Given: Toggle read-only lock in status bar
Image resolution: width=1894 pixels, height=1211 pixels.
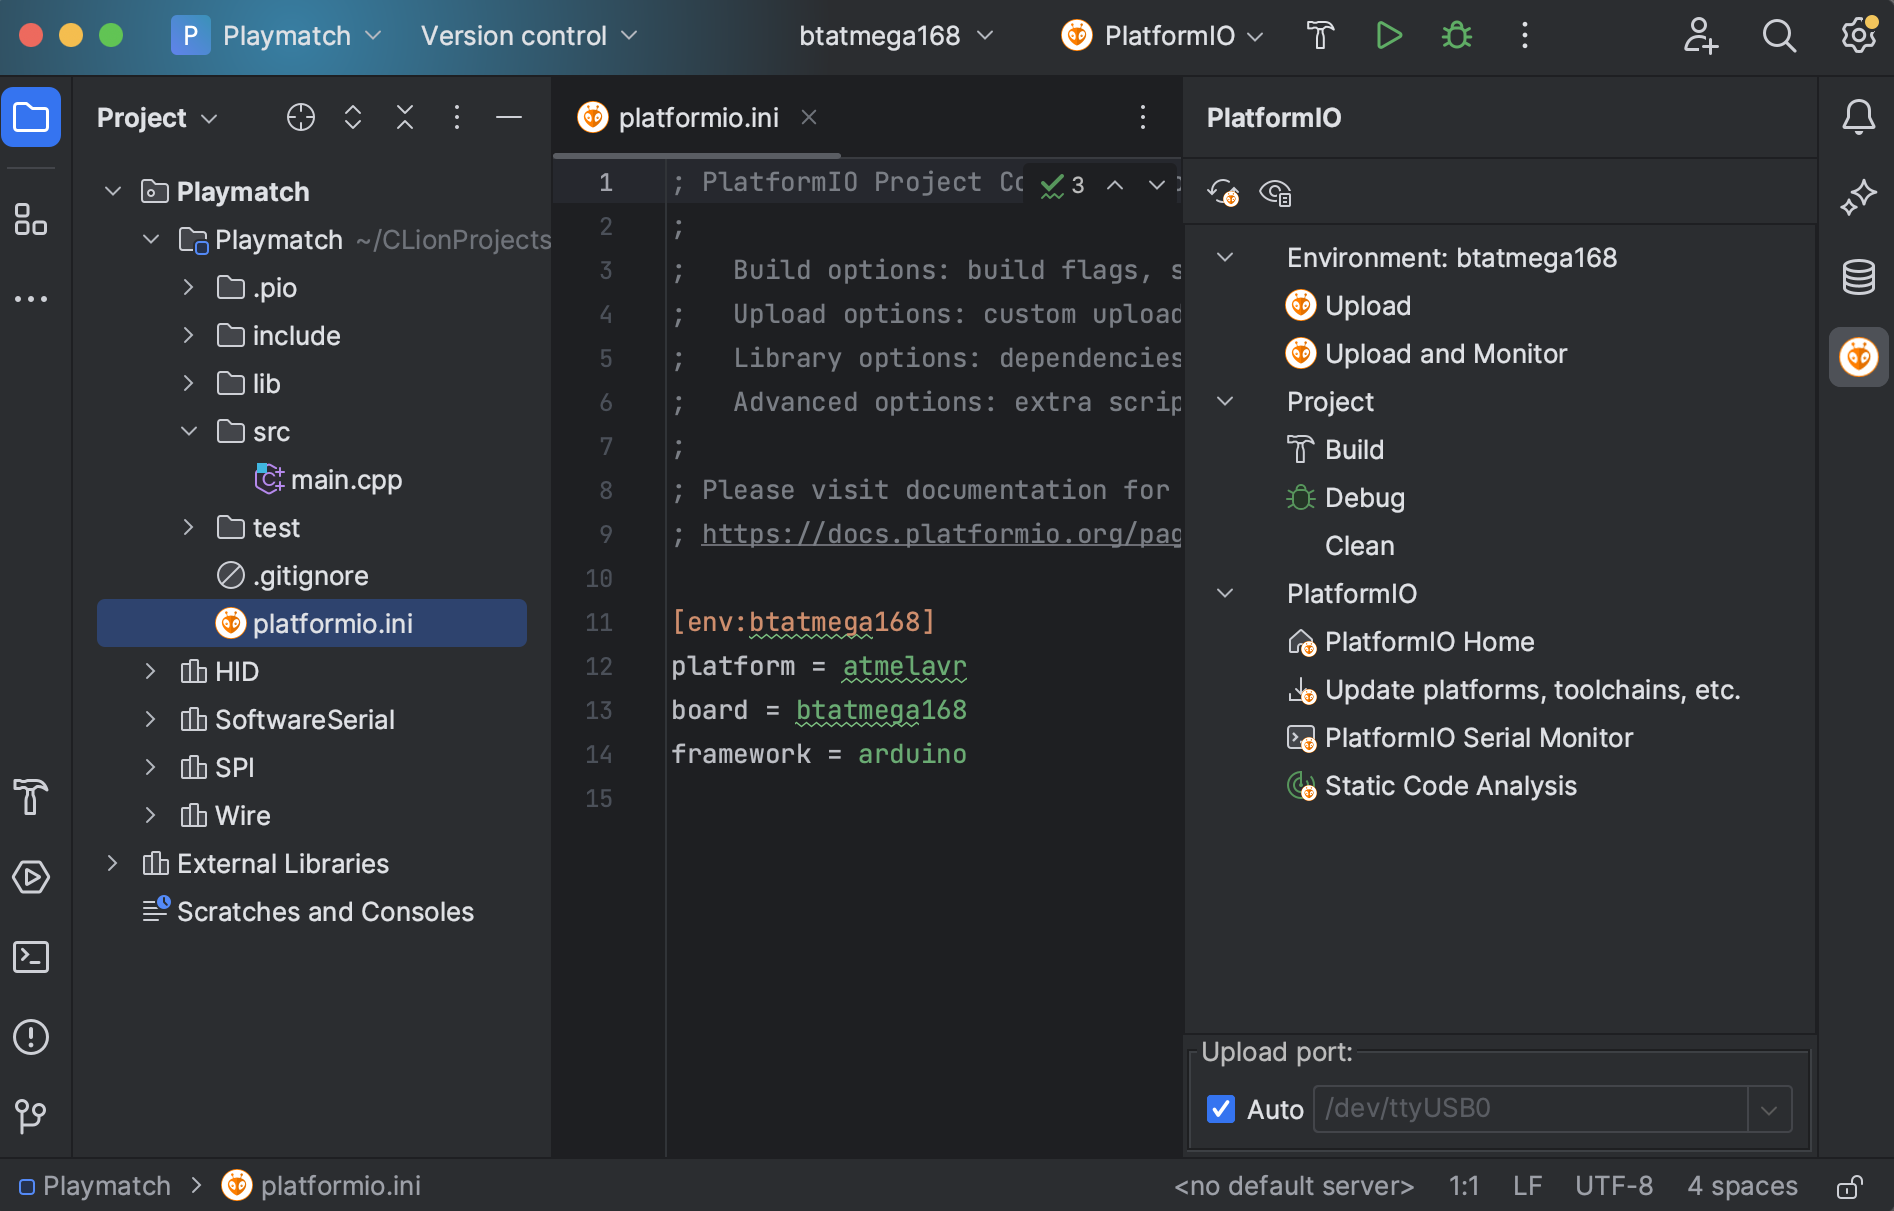Looking at the screenshot, I should pyautogui.click(x=1849, y=1186).
